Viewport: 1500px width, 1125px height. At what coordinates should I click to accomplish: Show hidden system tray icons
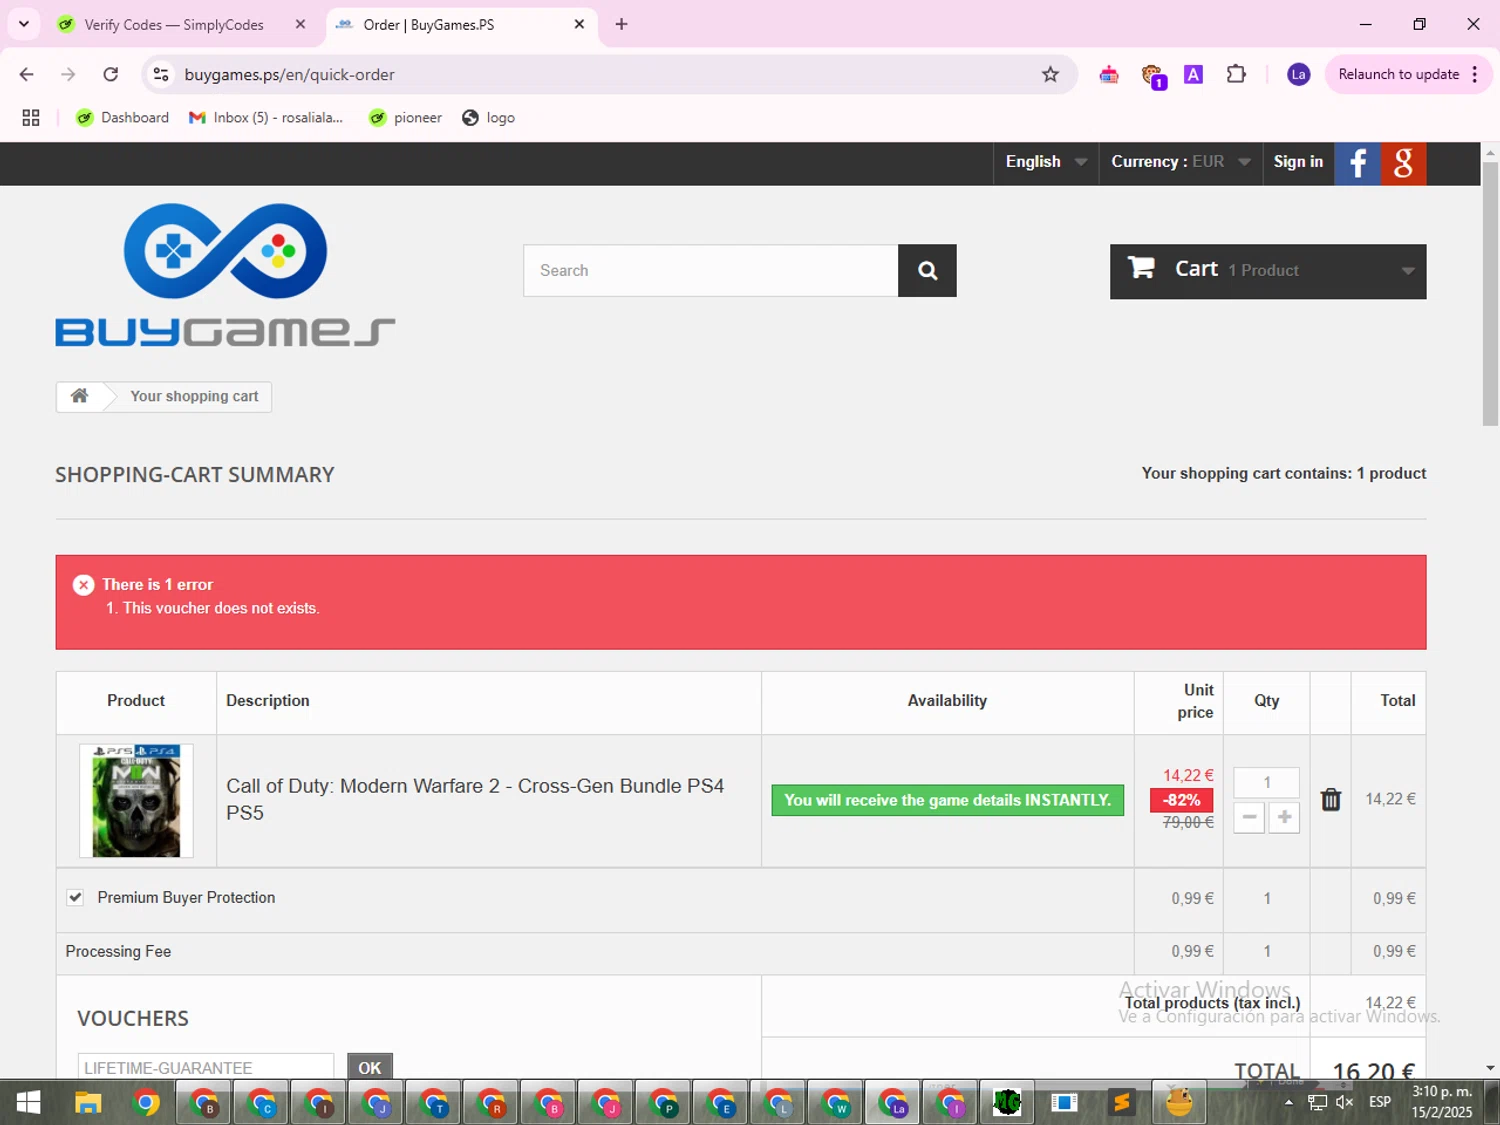[x=1289, y=1102]
